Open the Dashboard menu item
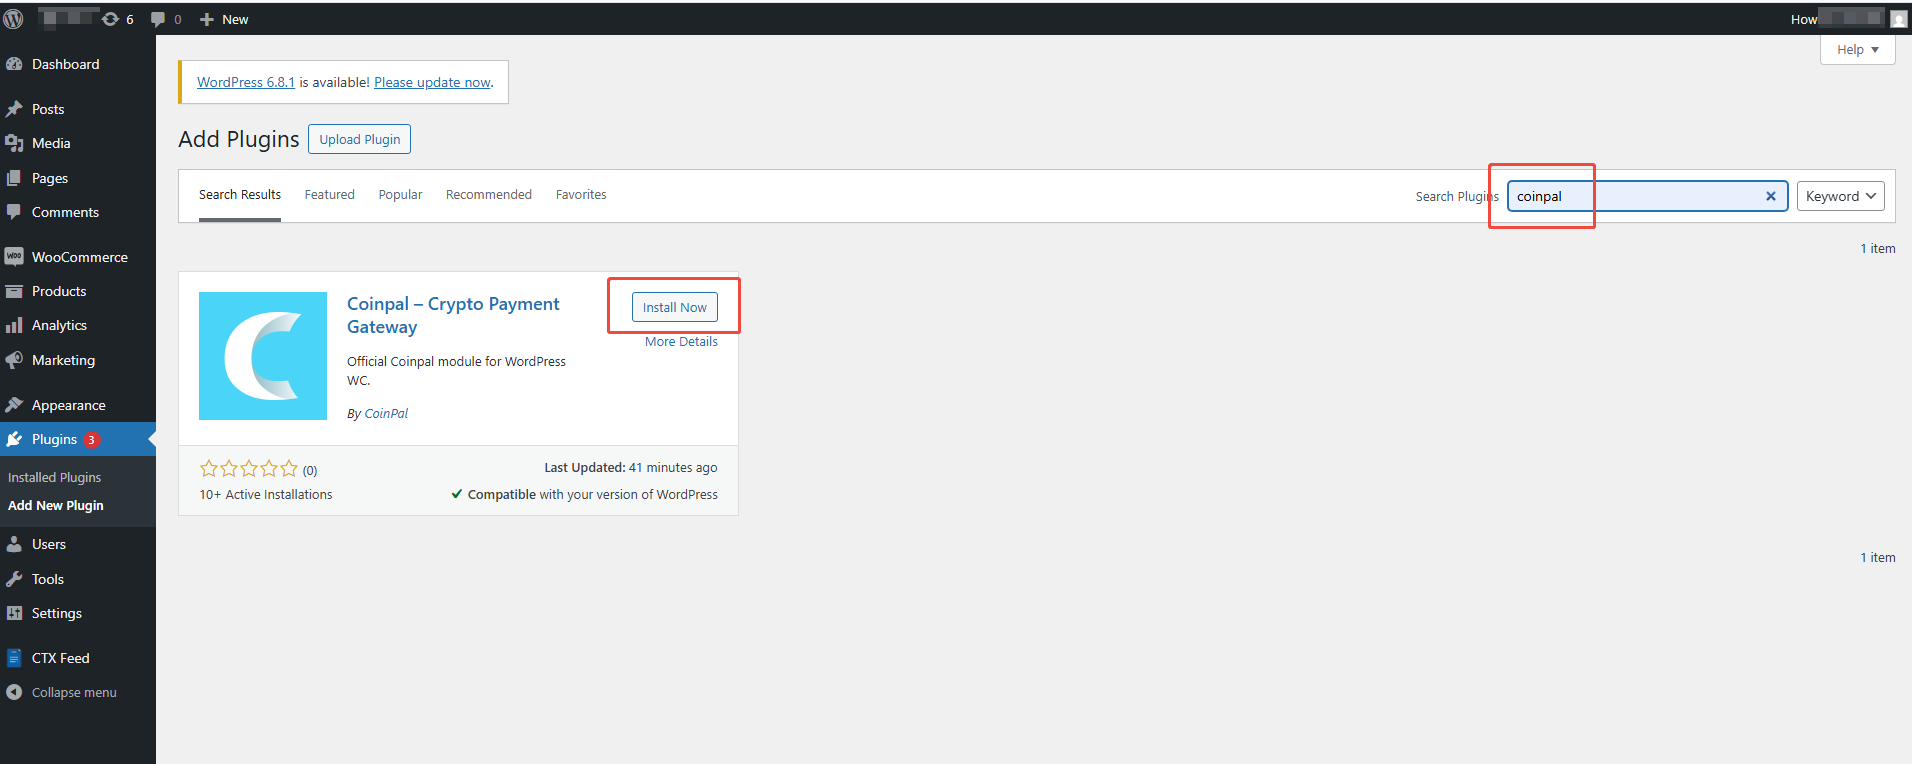The height and width of the screenshot is (764, 1912). (x=65, y=64)
